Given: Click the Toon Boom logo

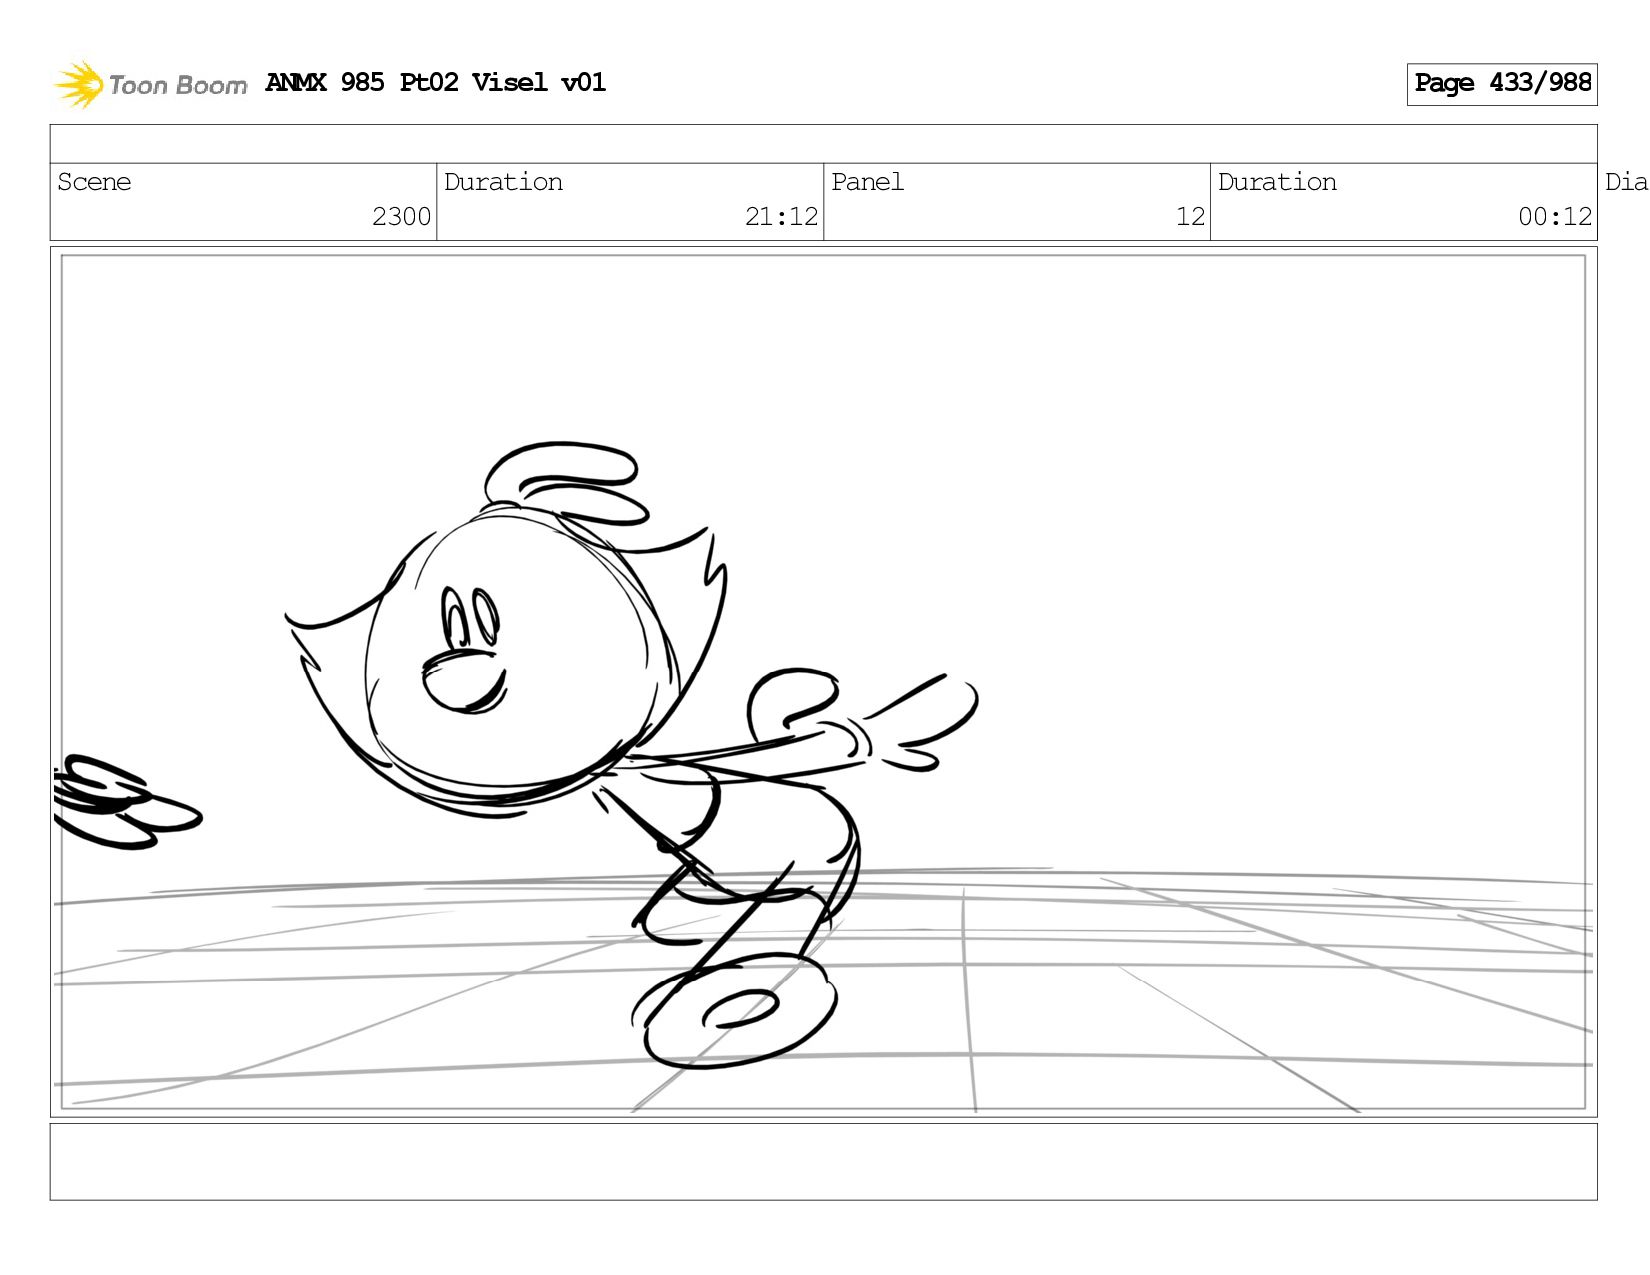Looking at the screenshot, I should pyautogui.click(x=150, y=84).
